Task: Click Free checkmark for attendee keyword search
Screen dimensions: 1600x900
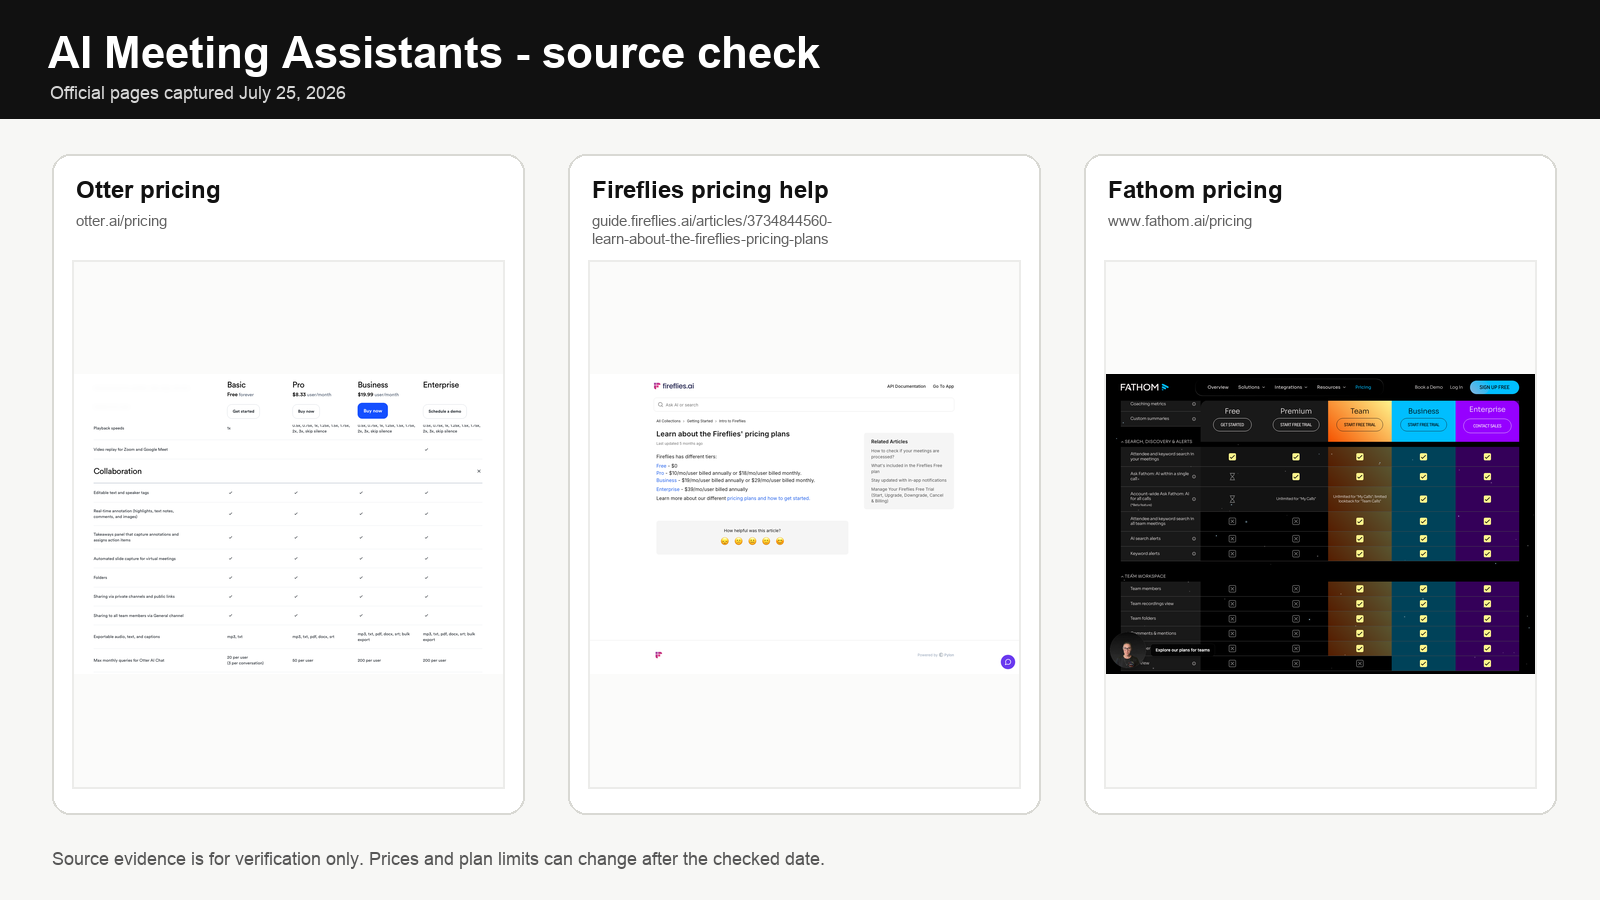Action: (x=1232, y=457)
